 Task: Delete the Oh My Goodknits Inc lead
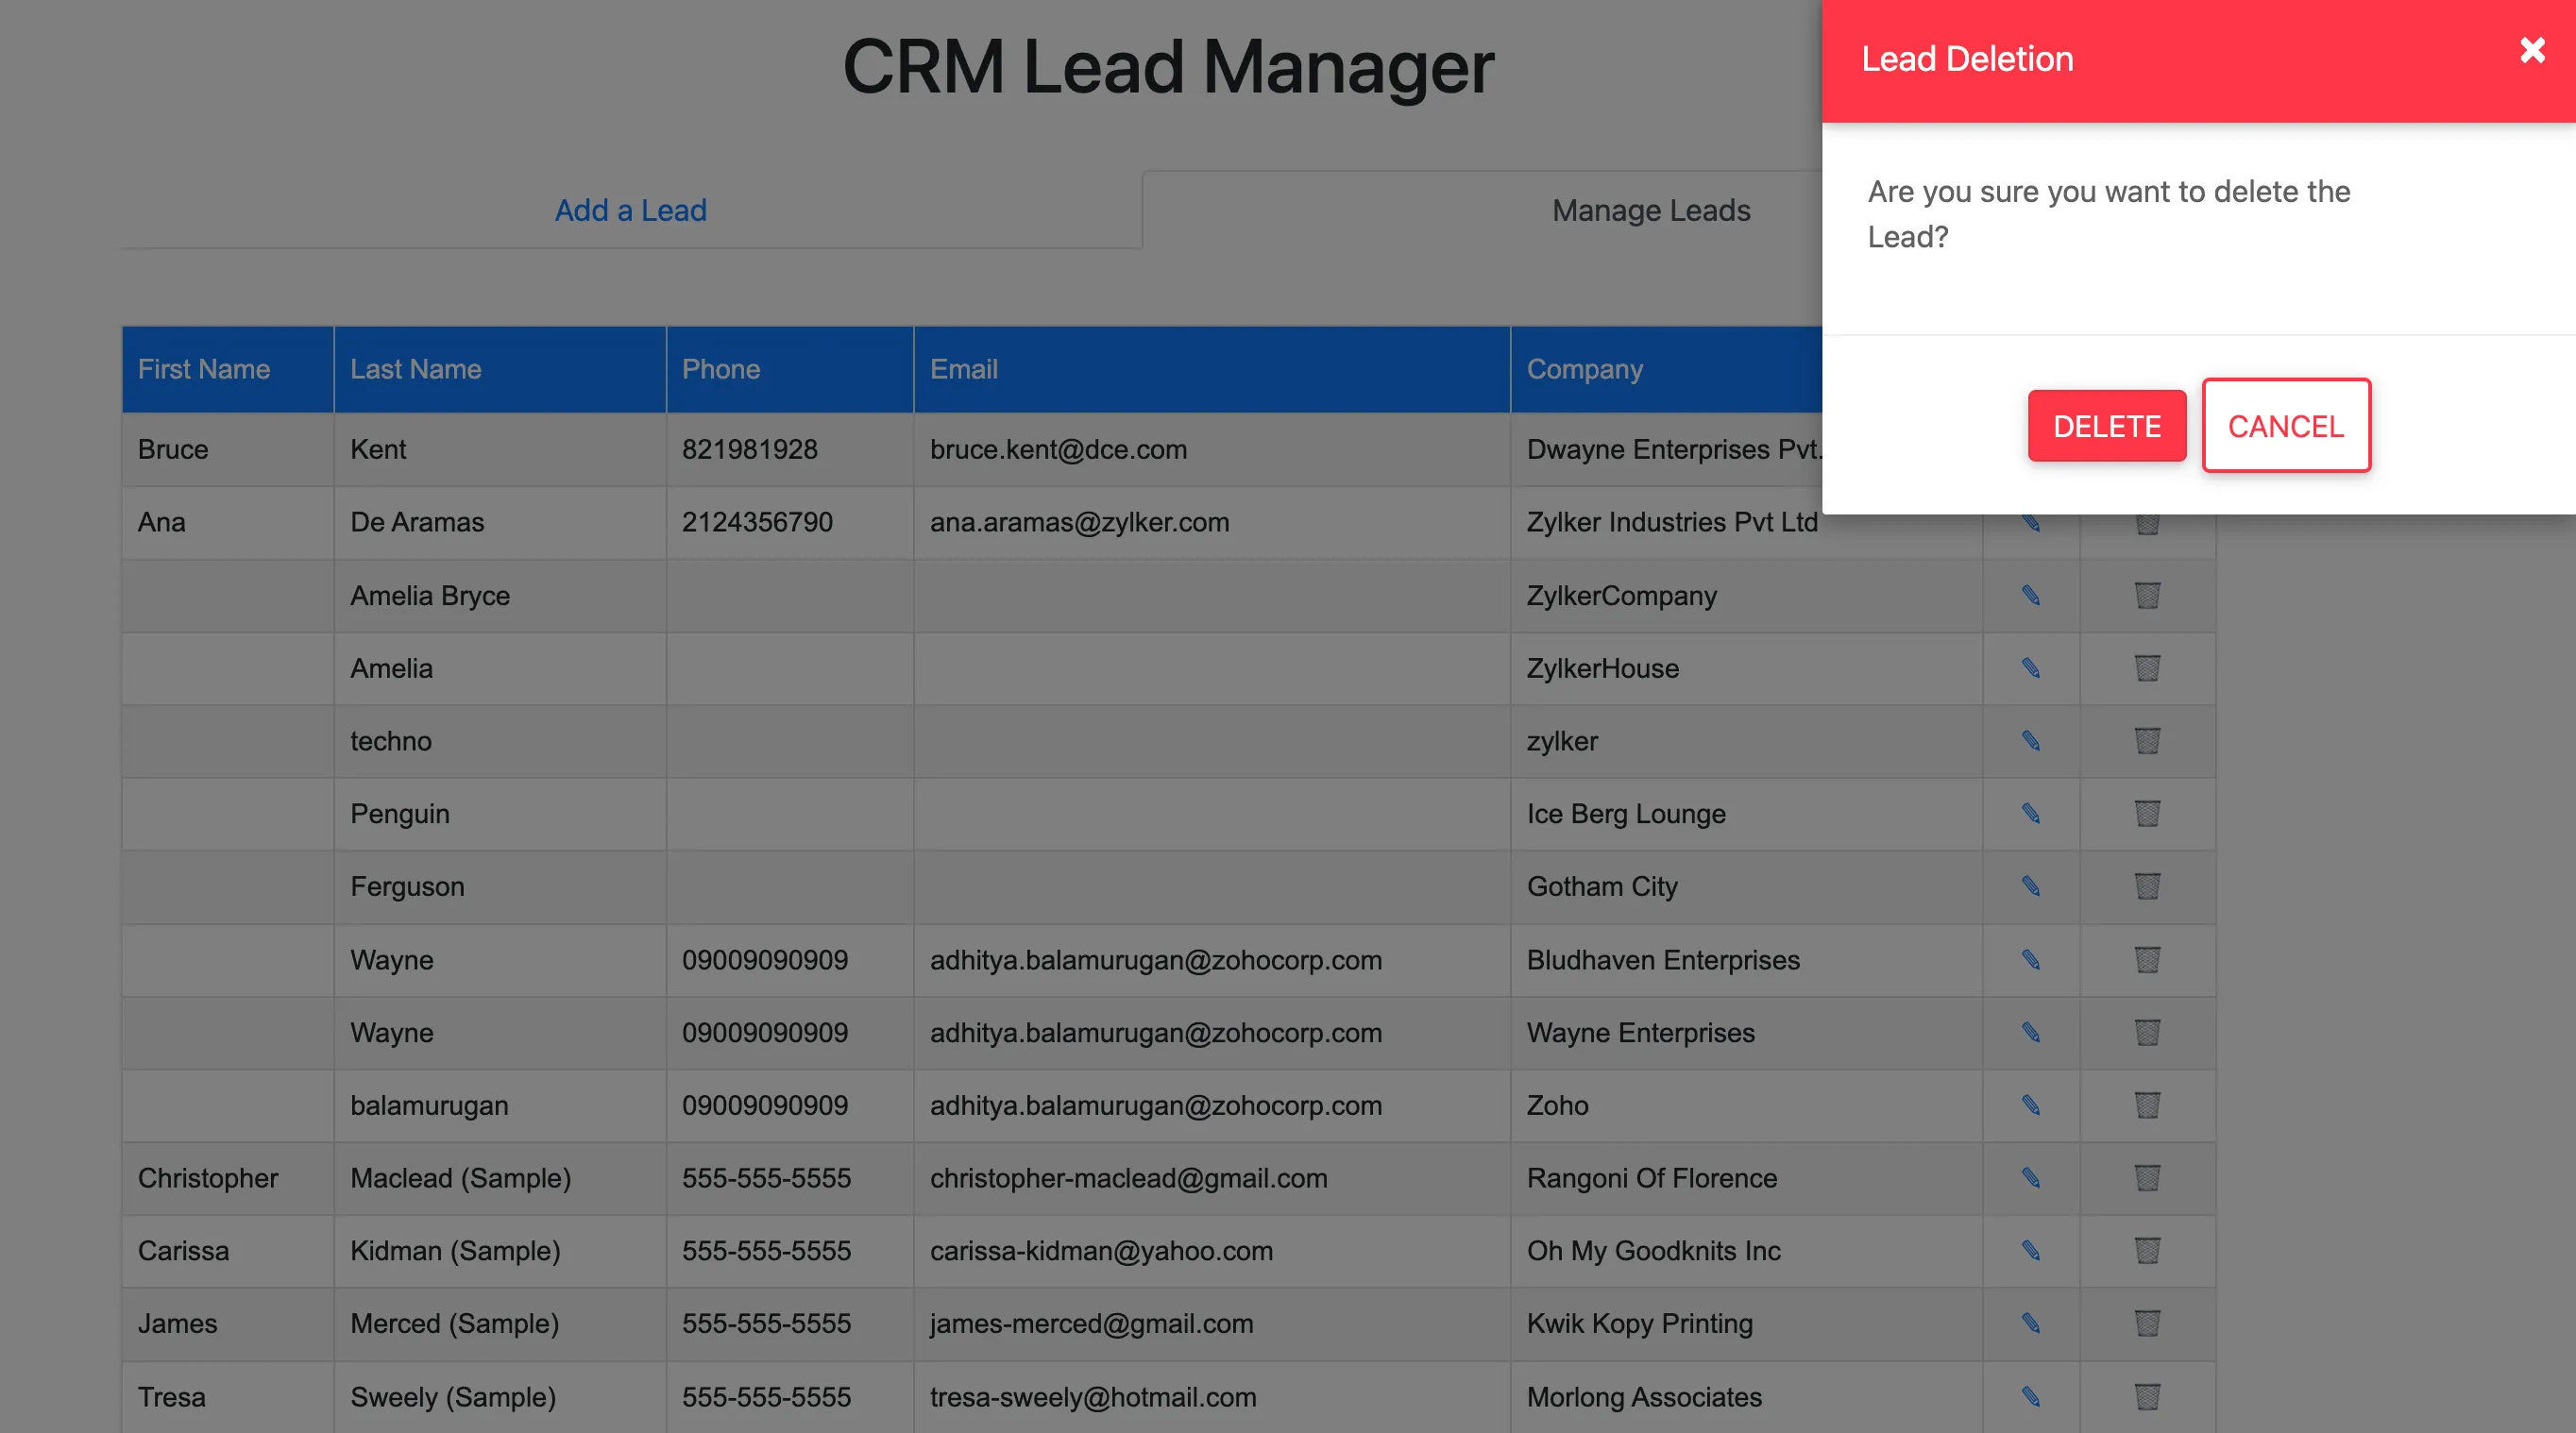point(2147,1251)
